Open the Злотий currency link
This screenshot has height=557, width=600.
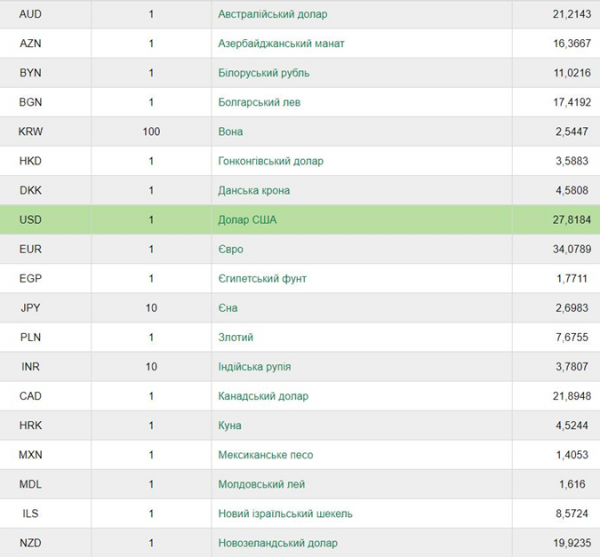(236, 337)
